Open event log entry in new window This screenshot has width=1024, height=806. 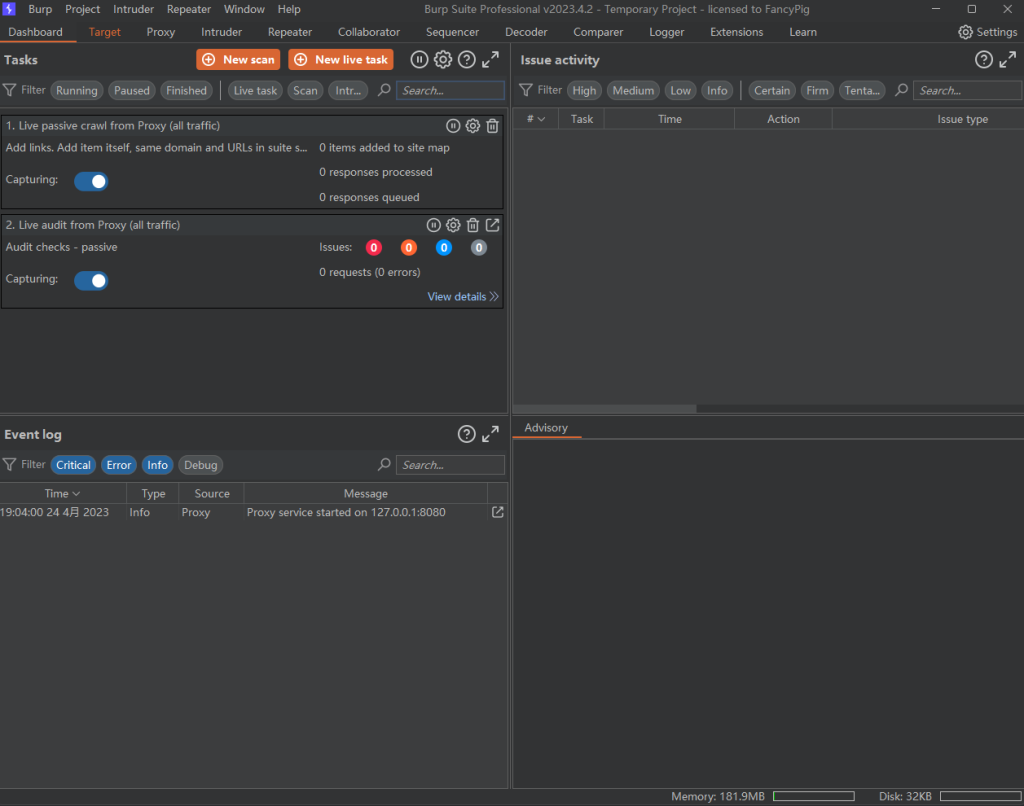(497, 512)
